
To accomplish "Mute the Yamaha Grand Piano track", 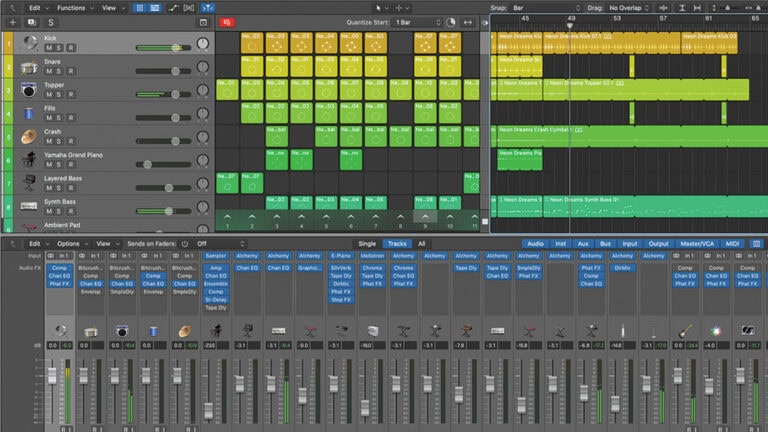I will pyautogui.click(x=49, y=165).
